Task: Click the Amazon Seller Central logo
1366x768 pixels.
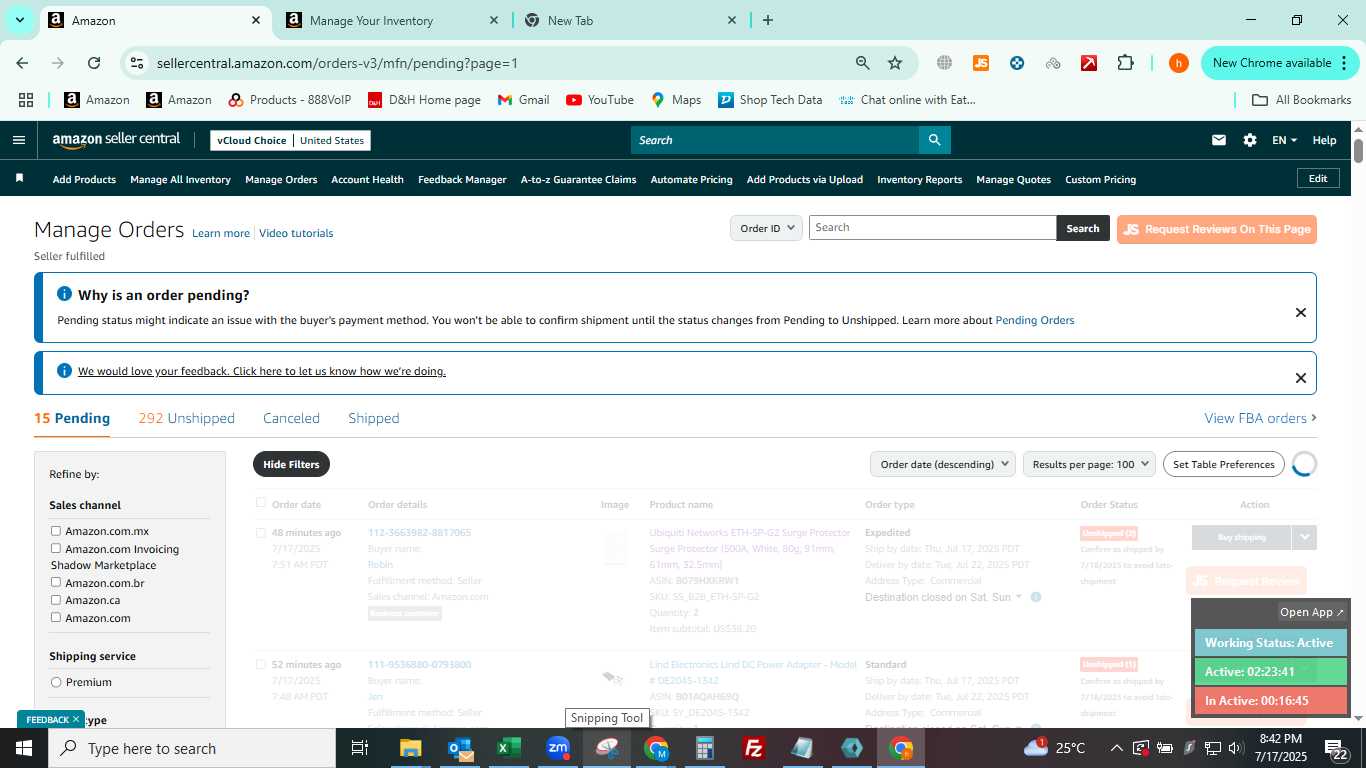Action: (x=116, y=140)
